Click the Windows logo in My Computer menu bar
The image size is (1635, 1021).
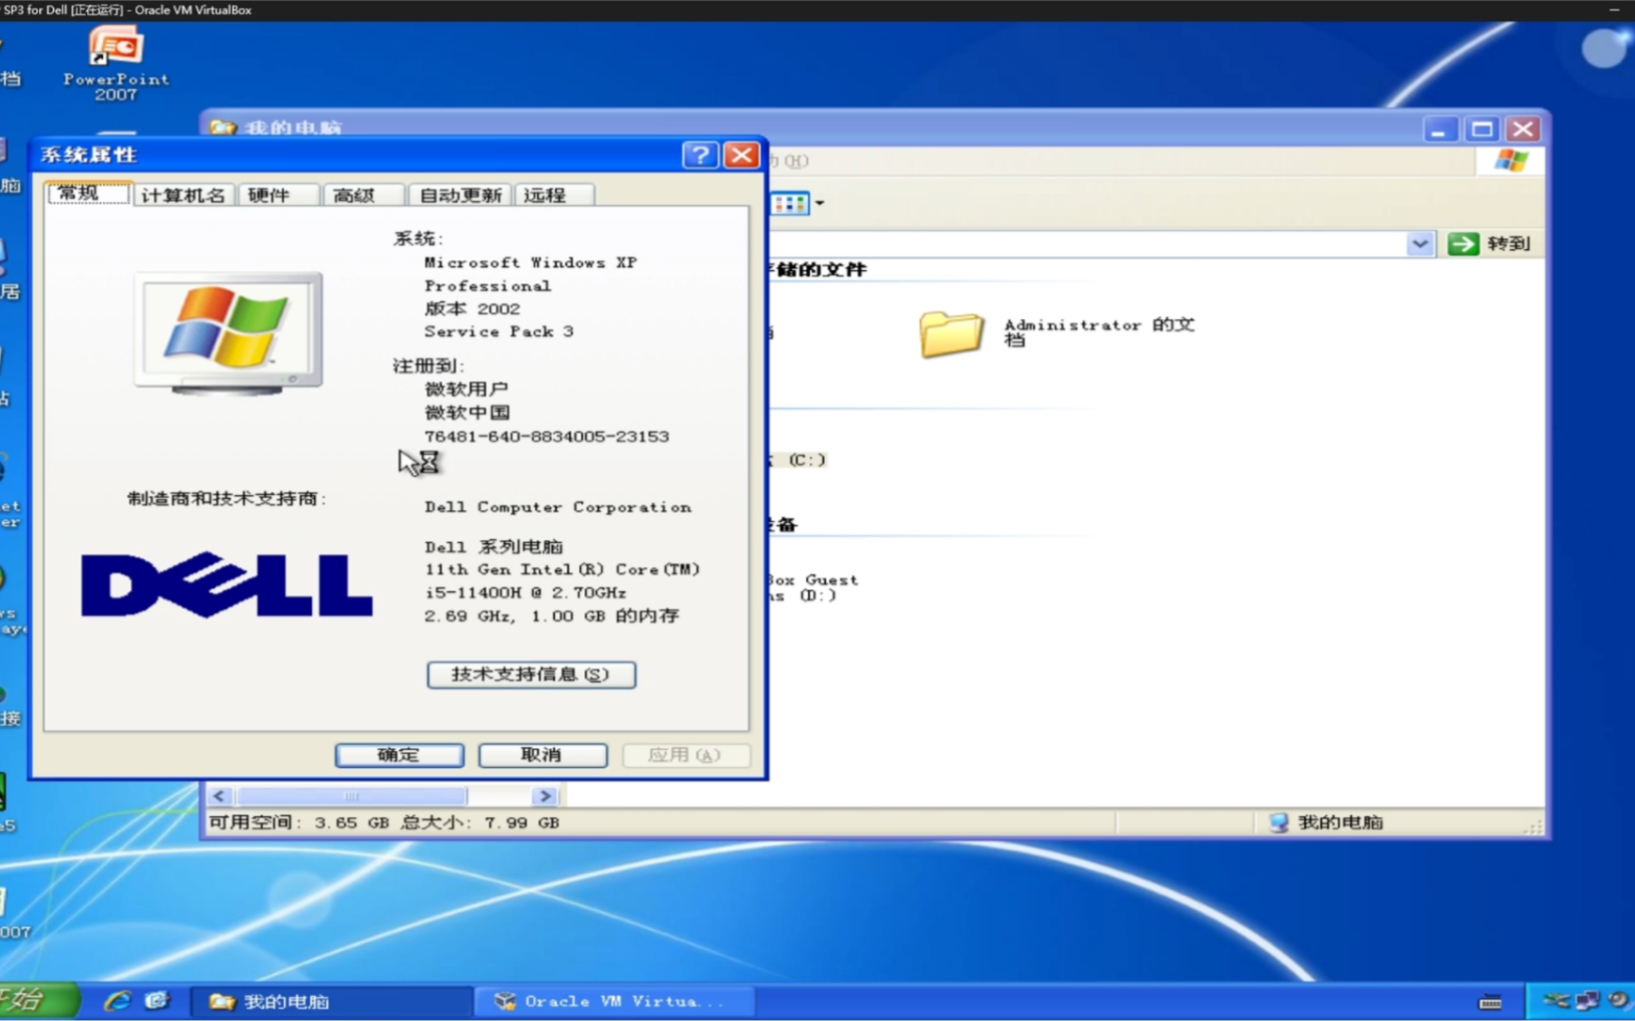[x=1511, y=160]
